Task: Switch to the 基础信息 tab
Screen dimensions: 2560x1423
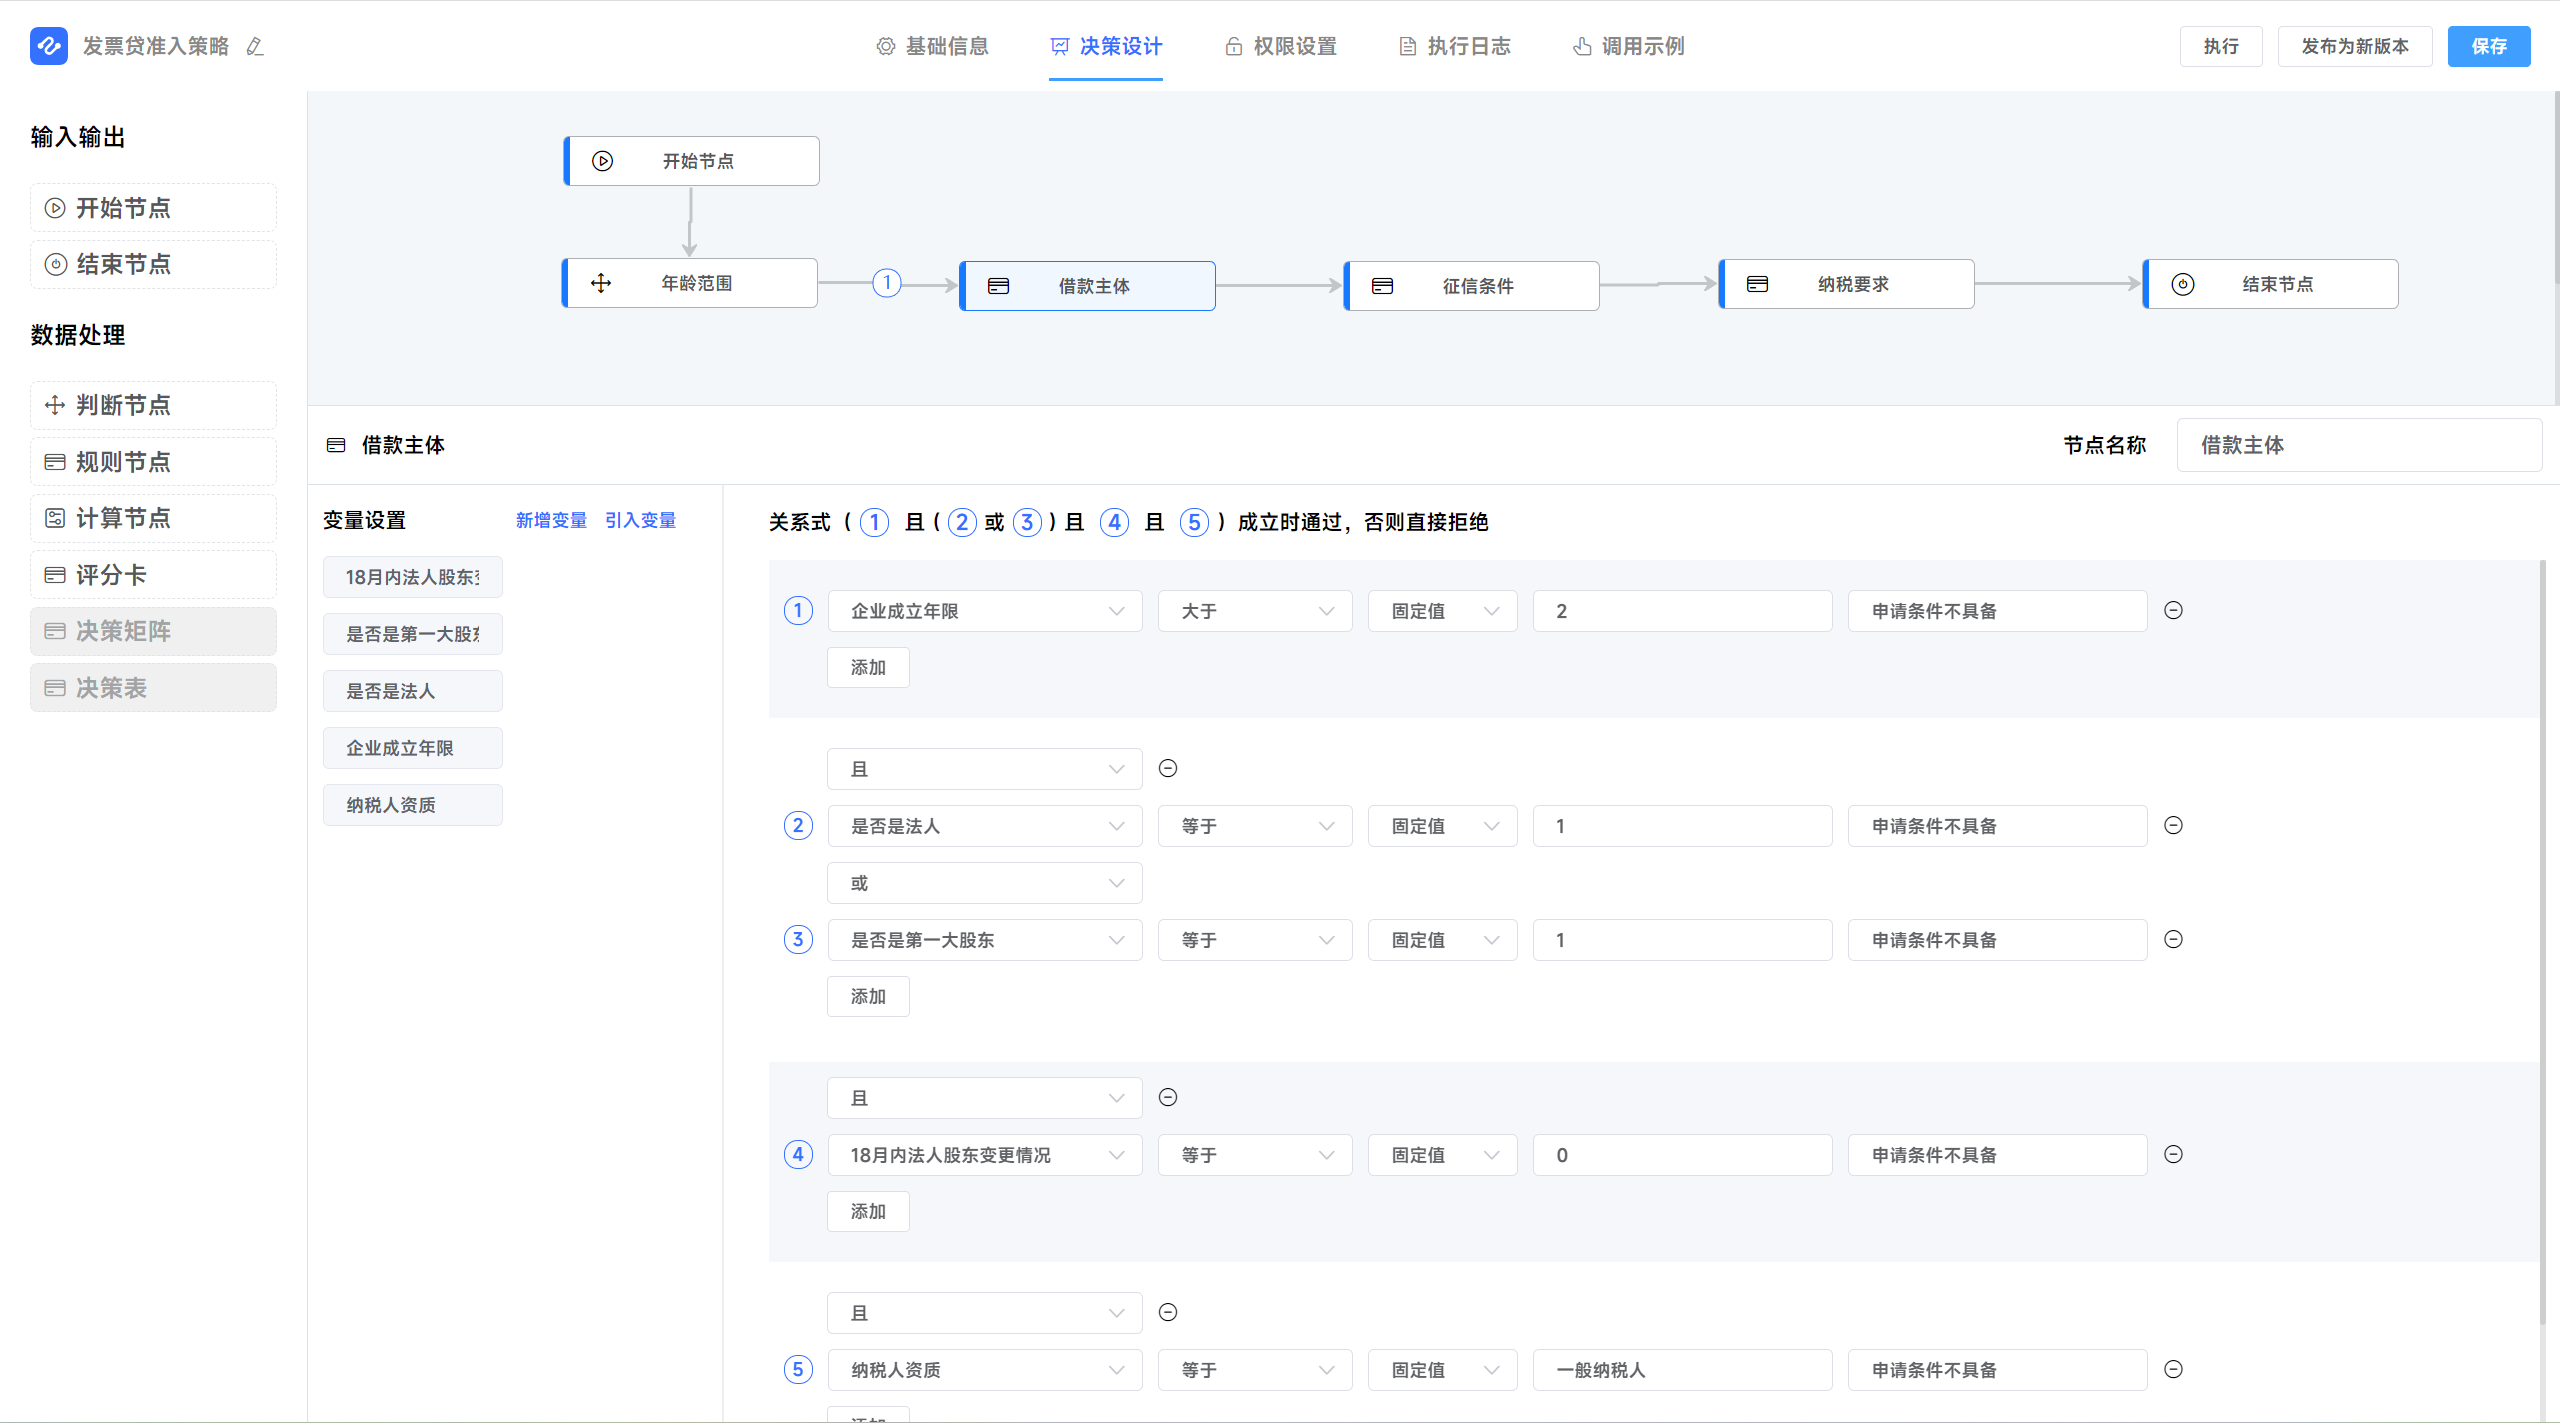Action: (932, 46)
